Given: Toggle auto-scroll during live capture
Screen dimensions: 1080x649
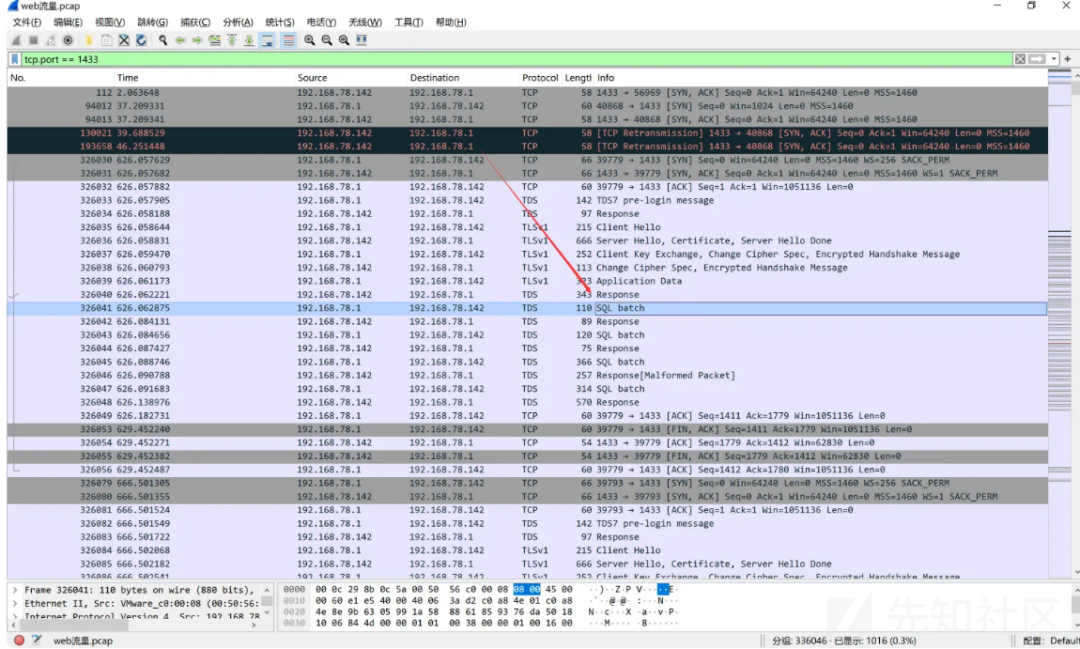Looking at the screenshot, I should 267,41.
